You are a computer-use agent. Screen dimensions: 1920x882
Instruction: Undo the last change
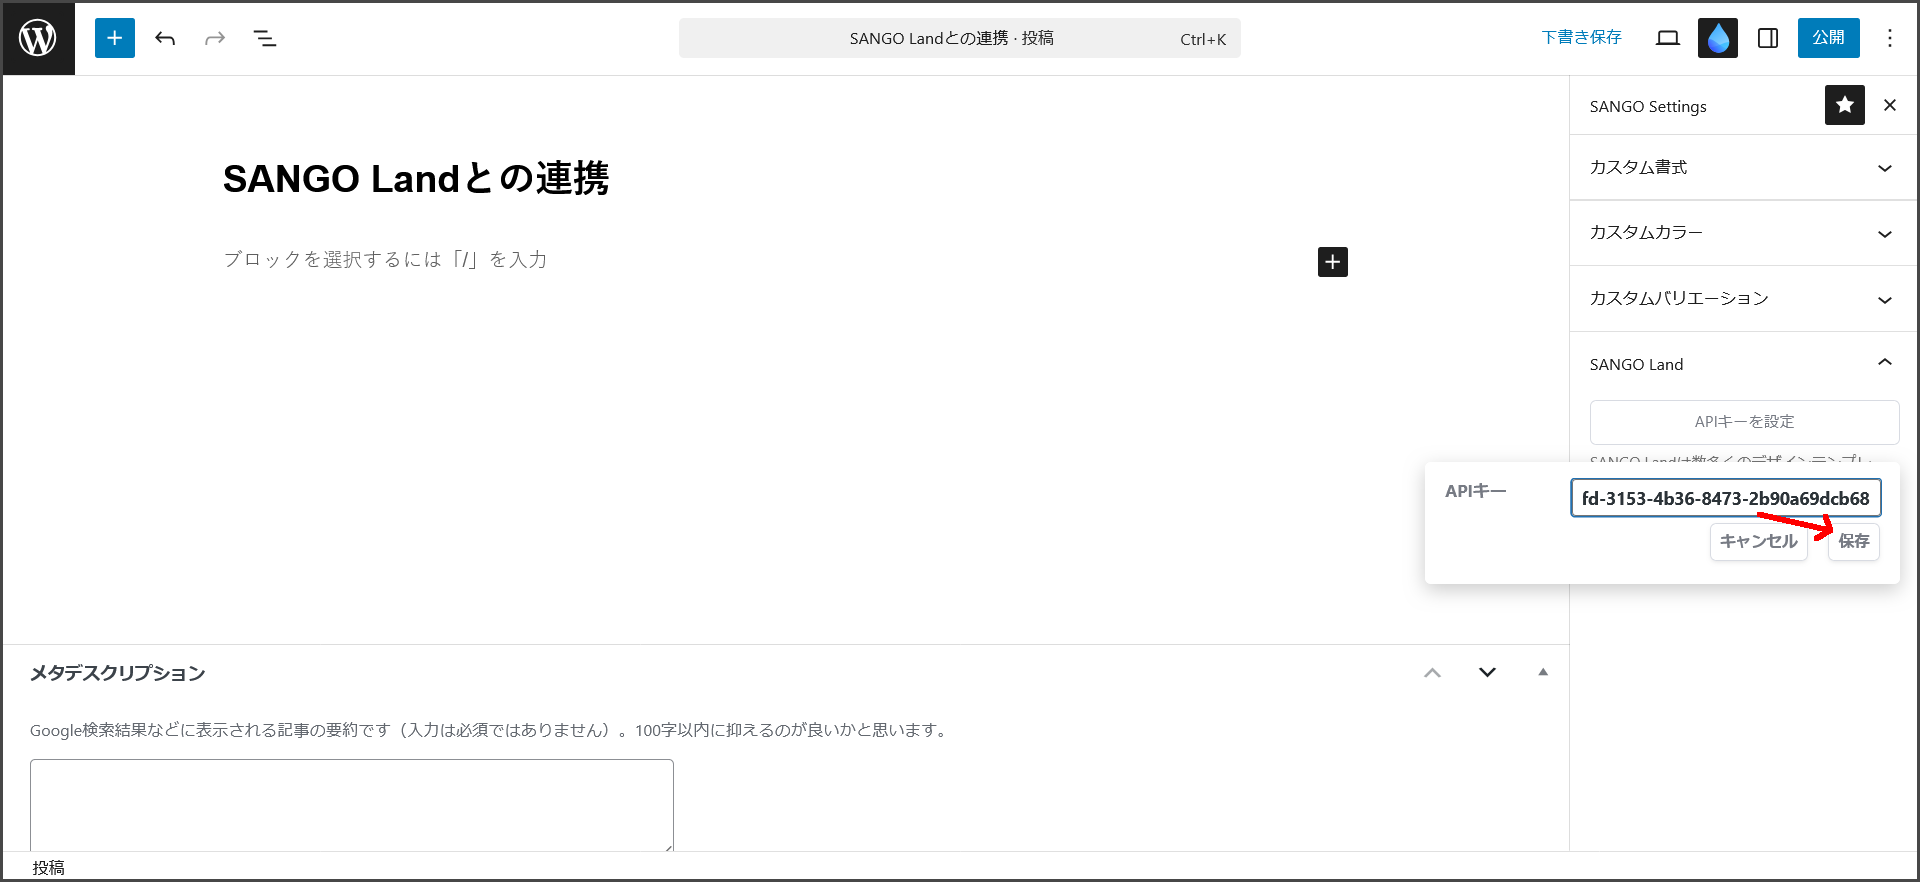pos(165,38)
